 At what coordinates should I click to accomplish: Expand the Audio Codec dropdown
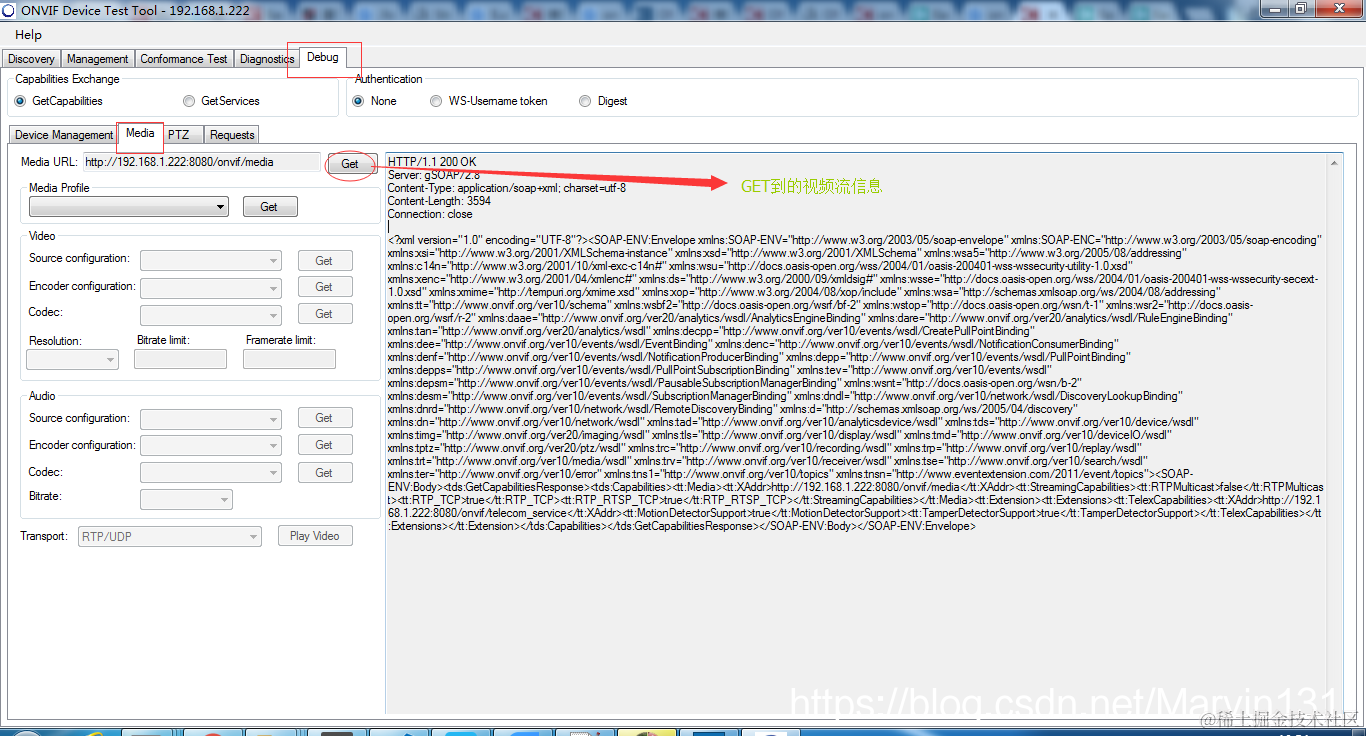pos(211,473)
